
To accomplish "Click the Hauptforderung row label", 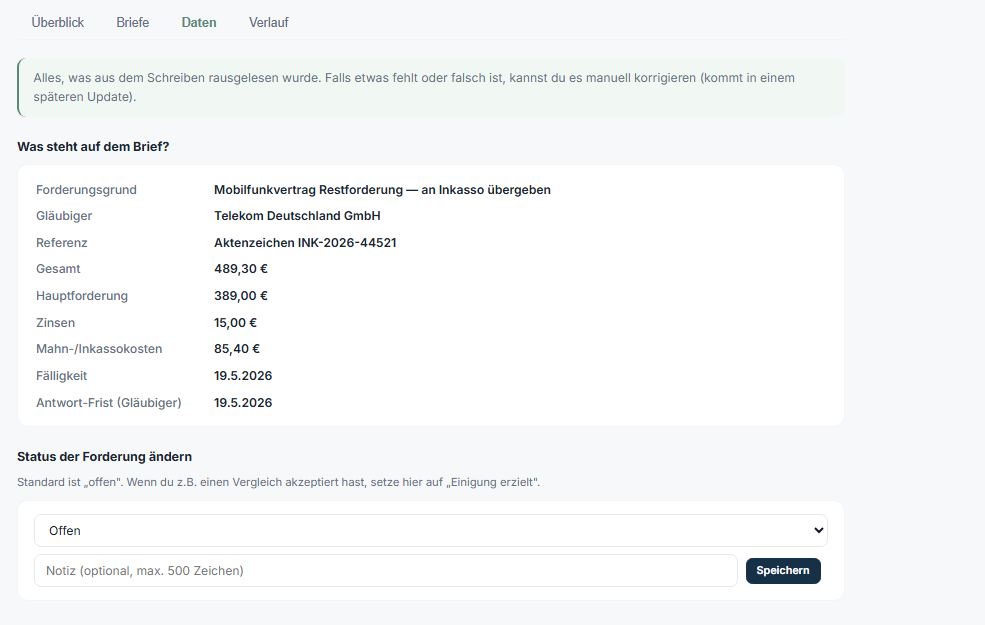I will (82, 296).
